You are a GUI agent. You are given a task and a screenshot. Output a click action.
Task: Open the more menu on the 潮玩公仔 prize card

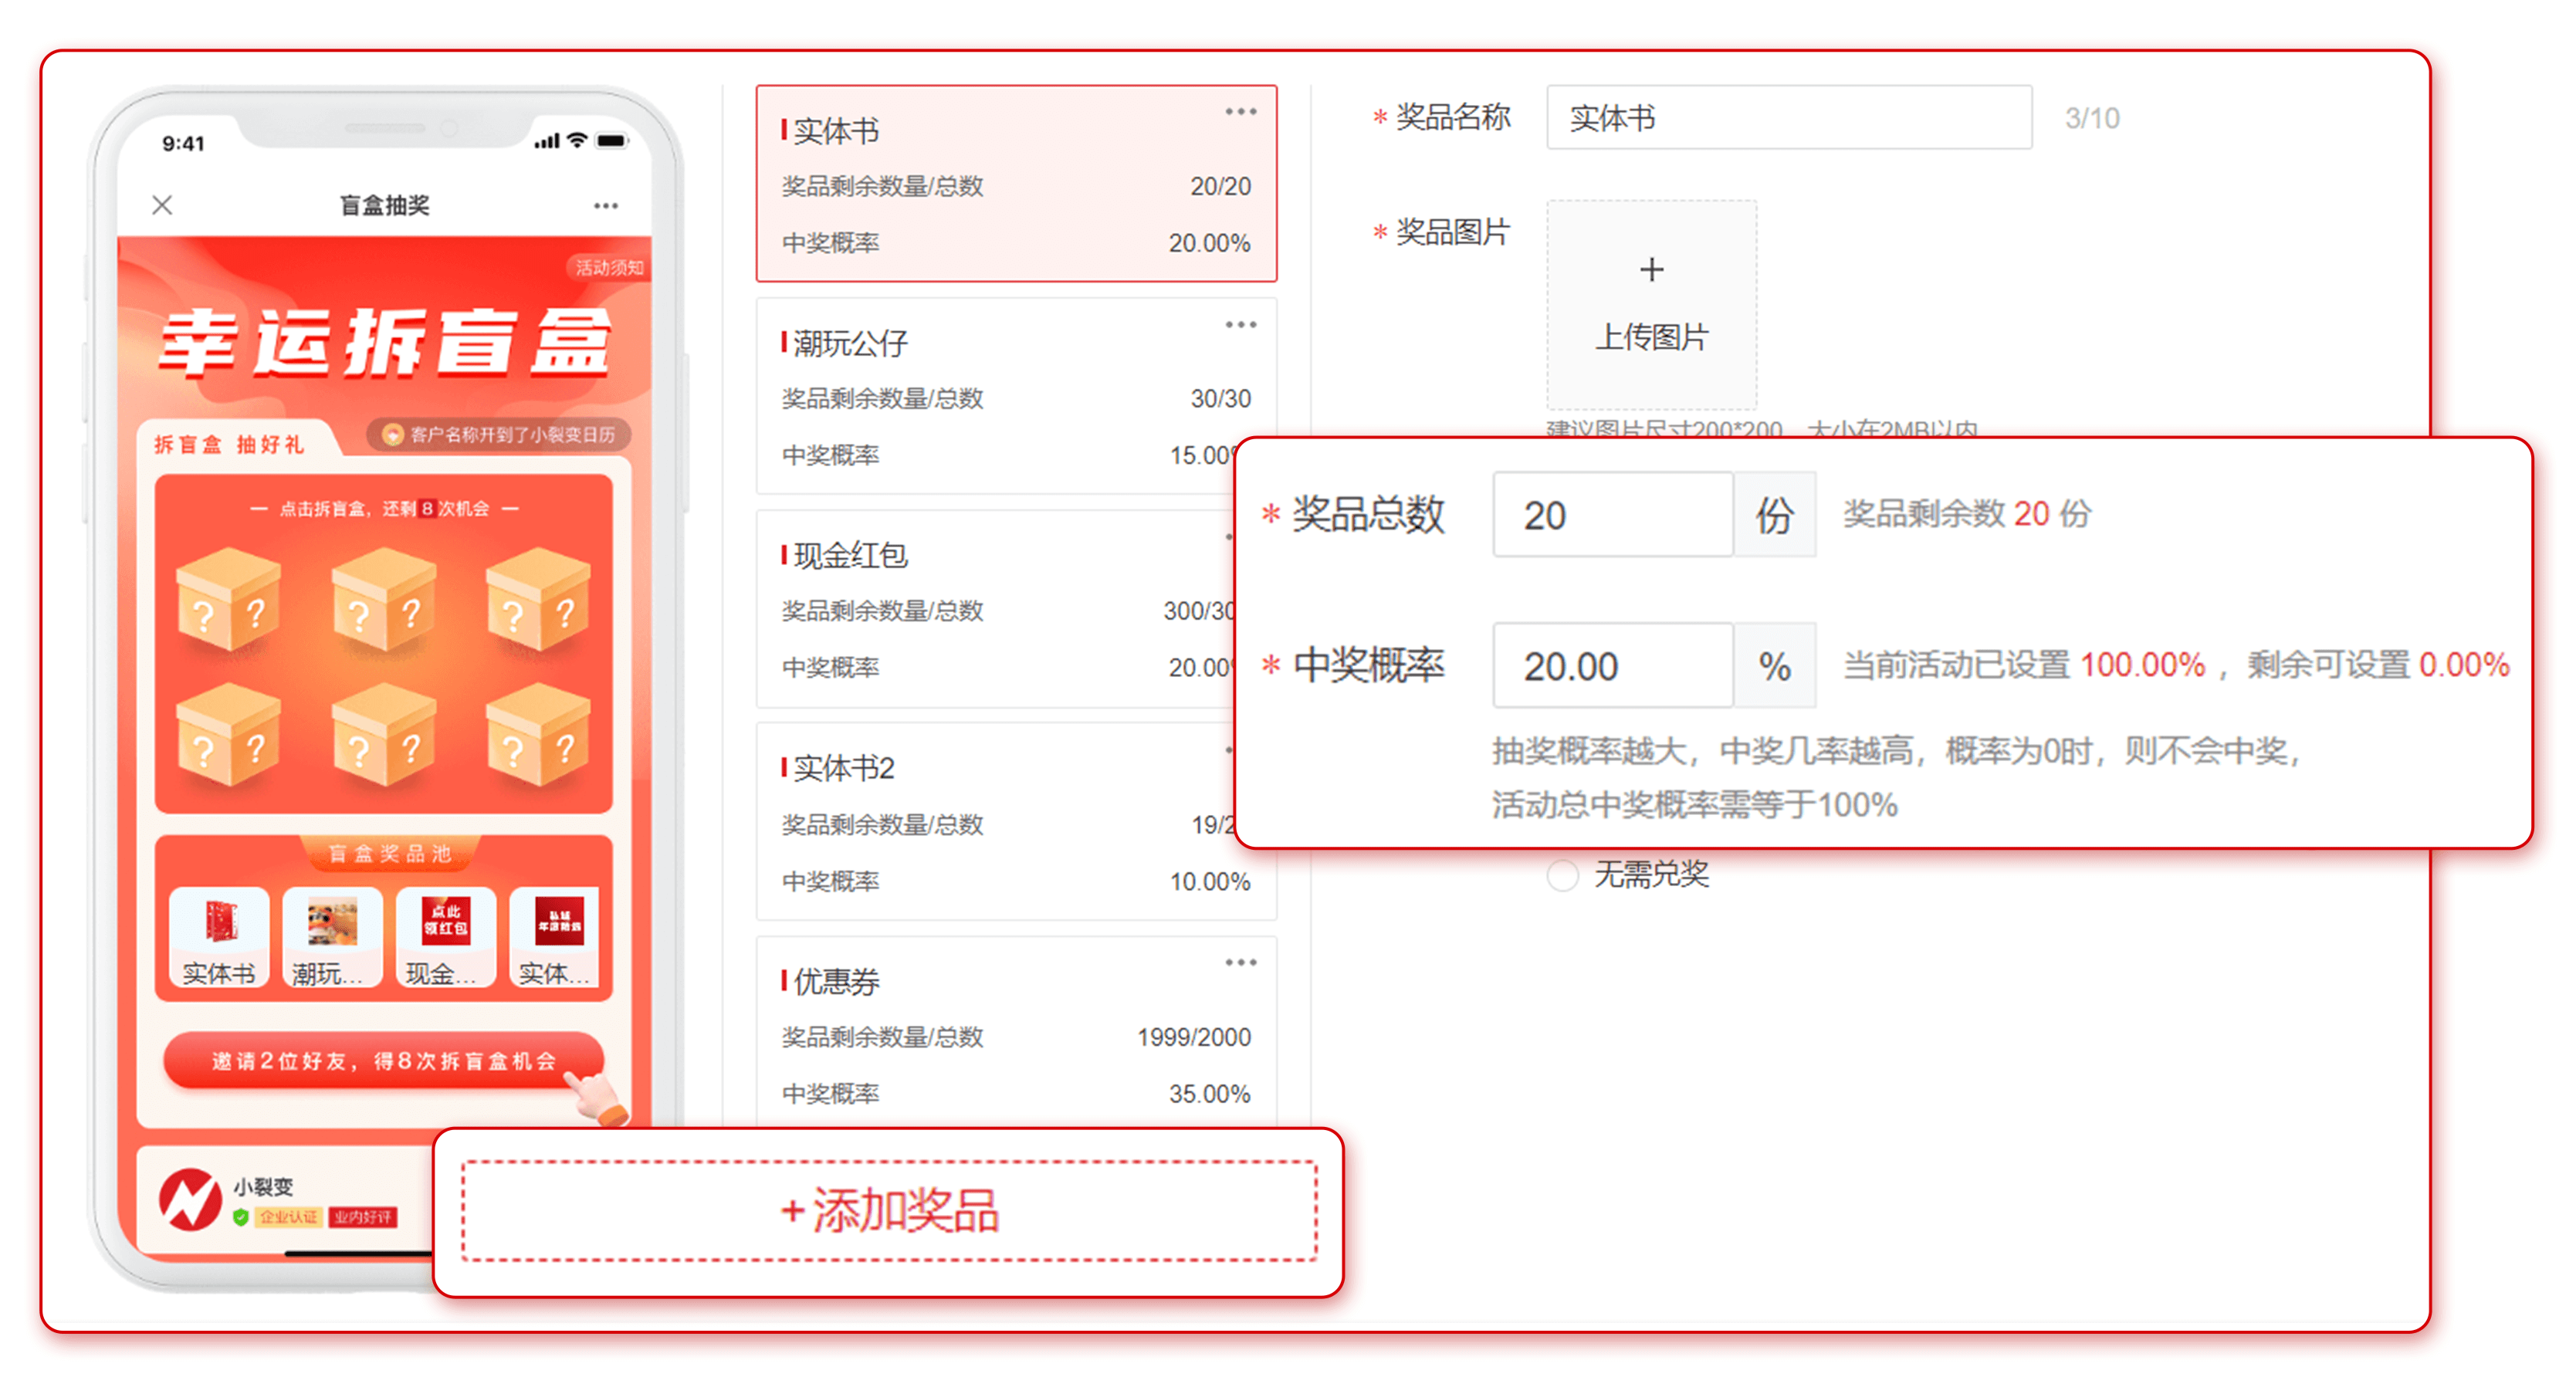pyautogui.click(x=1240, y=324)
